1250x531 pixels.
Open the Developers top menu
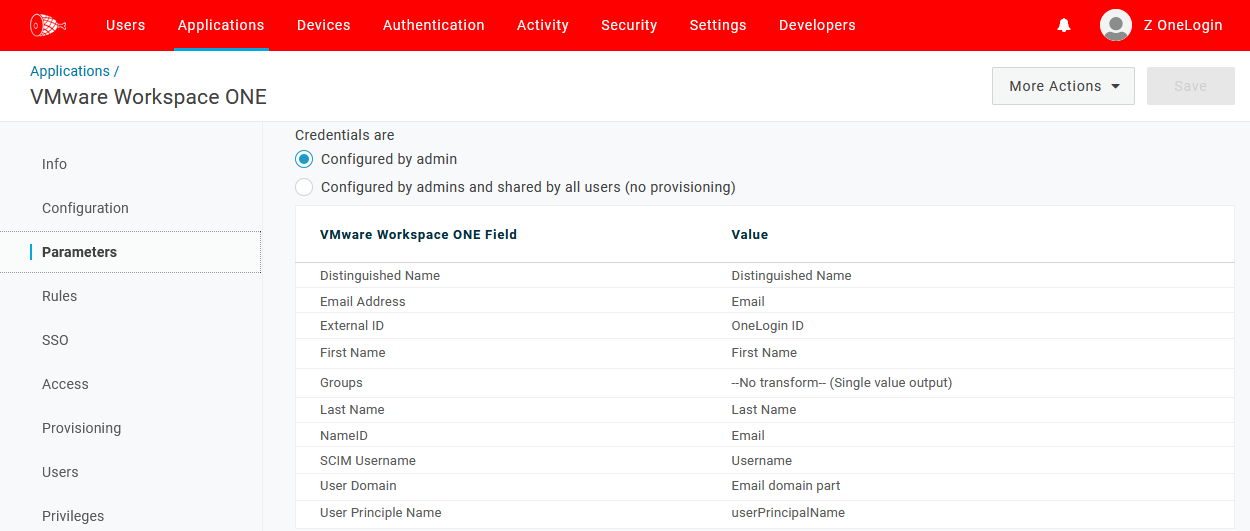click(817, 25)
